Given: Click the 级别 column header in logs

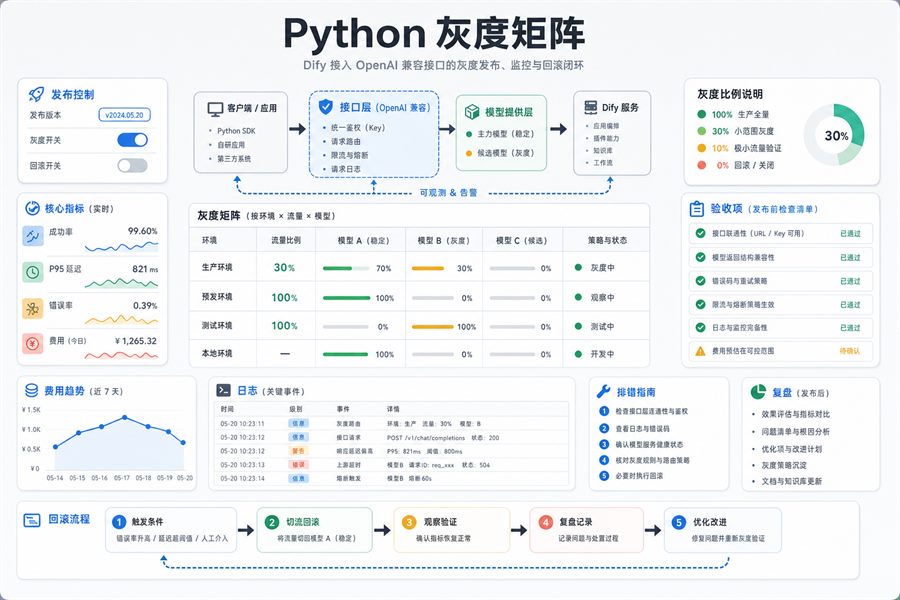Looking at the screenshot, I should pos(296,409).
